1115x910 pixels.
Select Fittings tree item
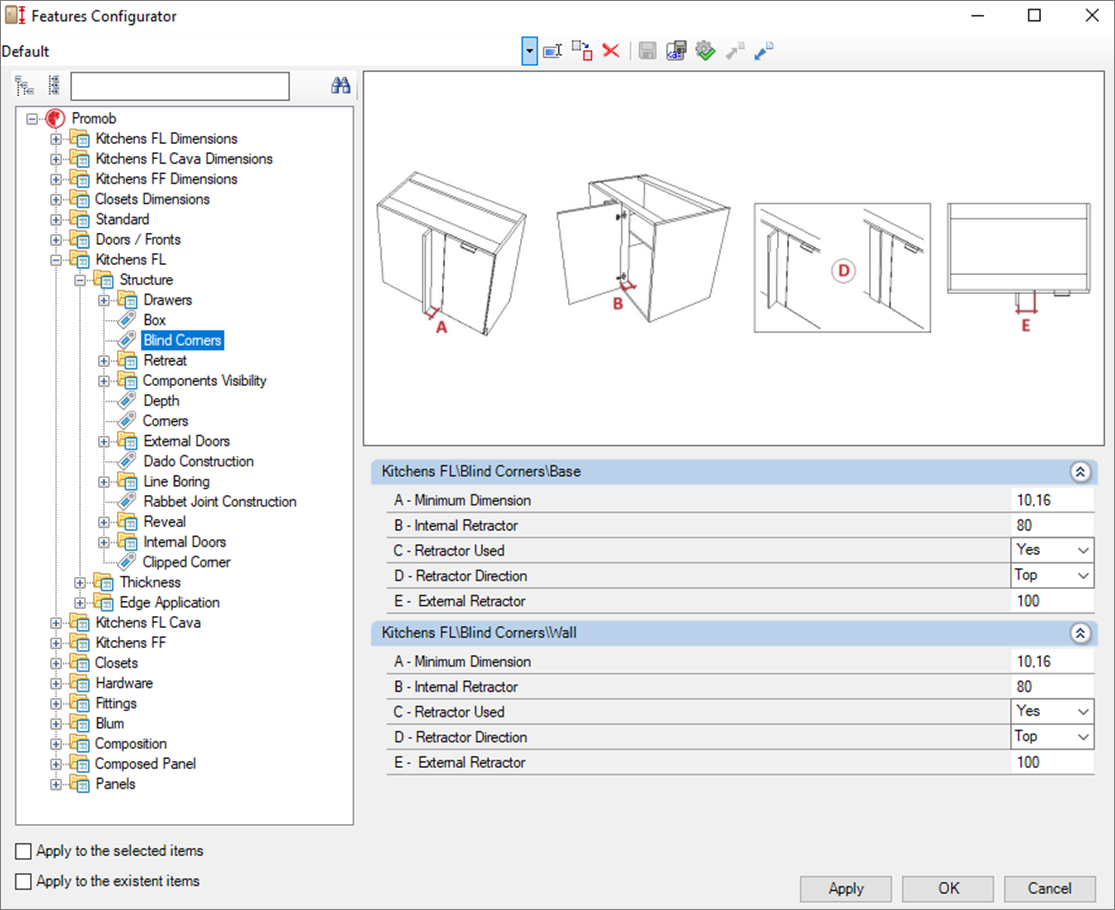point(116,703)
